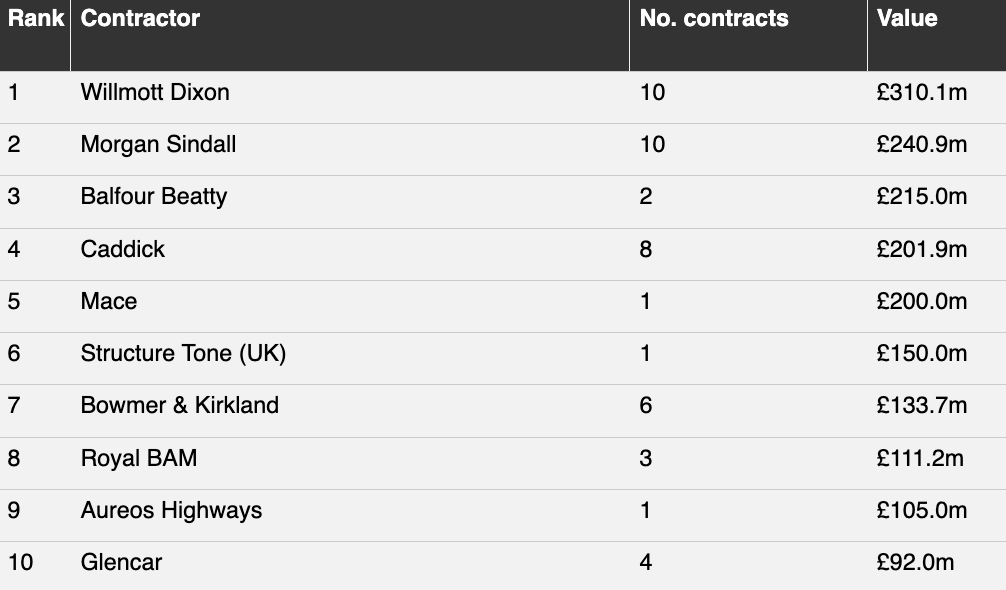Click the £215.0m value for Balfour Beatty
This screenshot has height=590, width=1006.
[x=922, y=197]
